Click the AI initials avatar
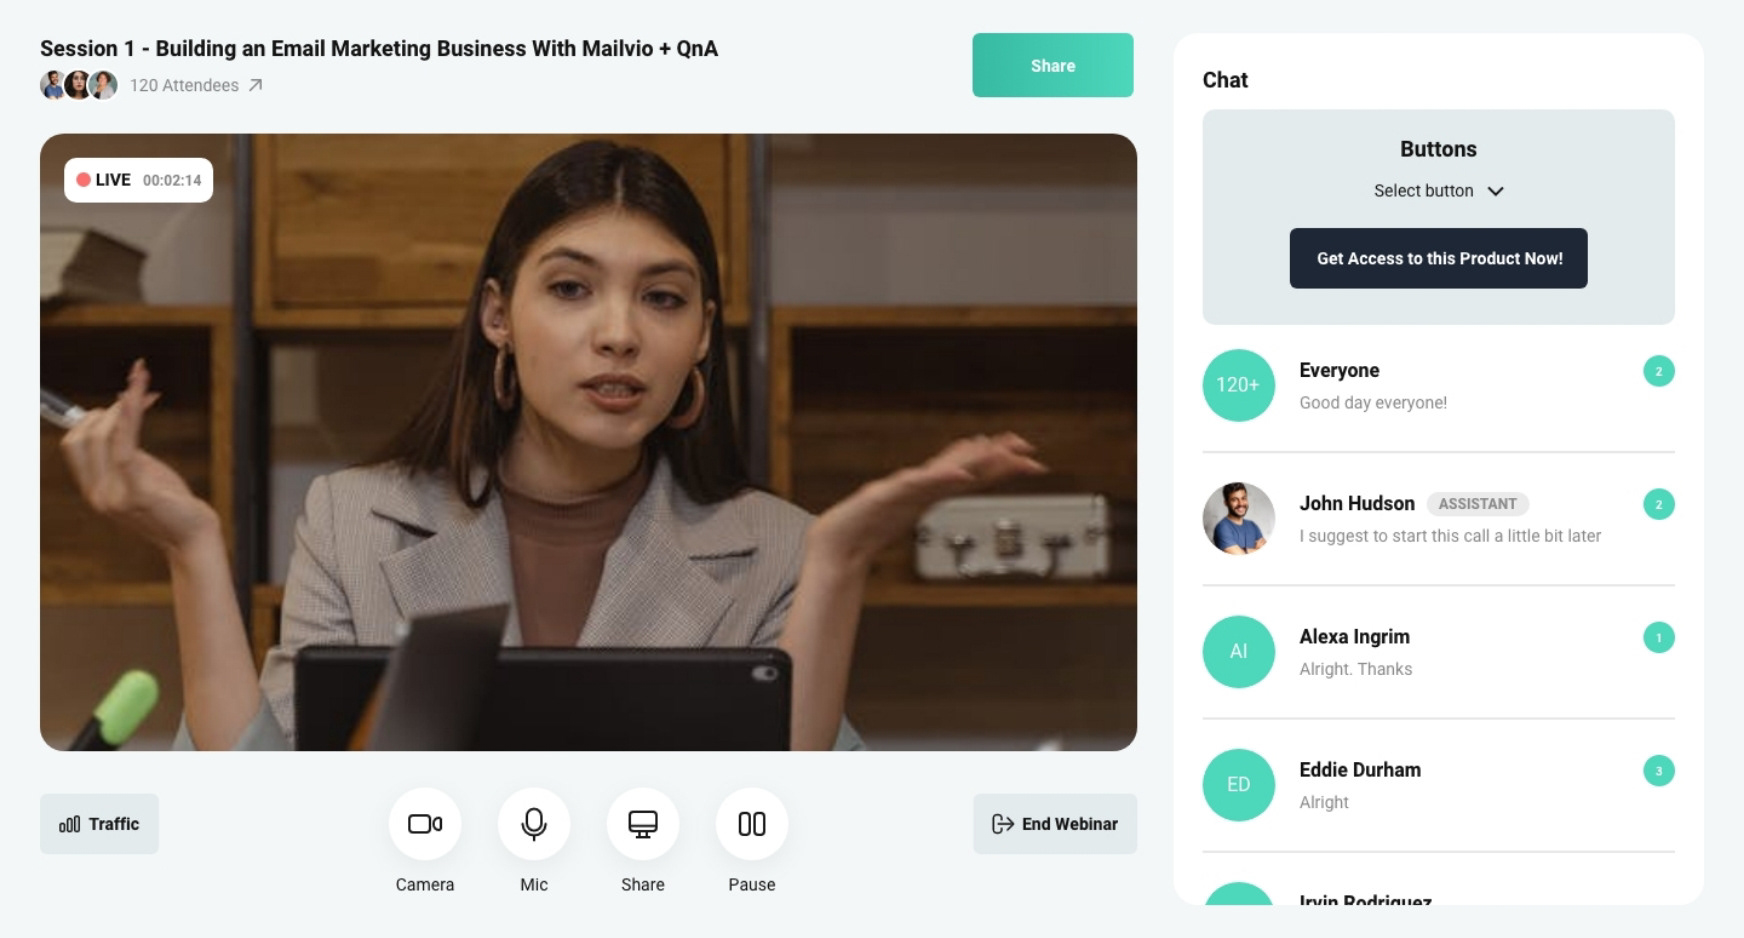Screen dimensions: 1744x938 (x=1239, y=651)
